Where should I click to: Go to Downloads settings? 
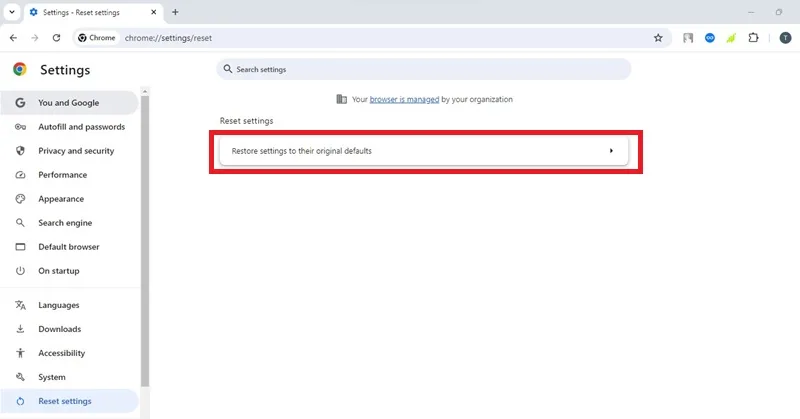[x=69, y=329]
